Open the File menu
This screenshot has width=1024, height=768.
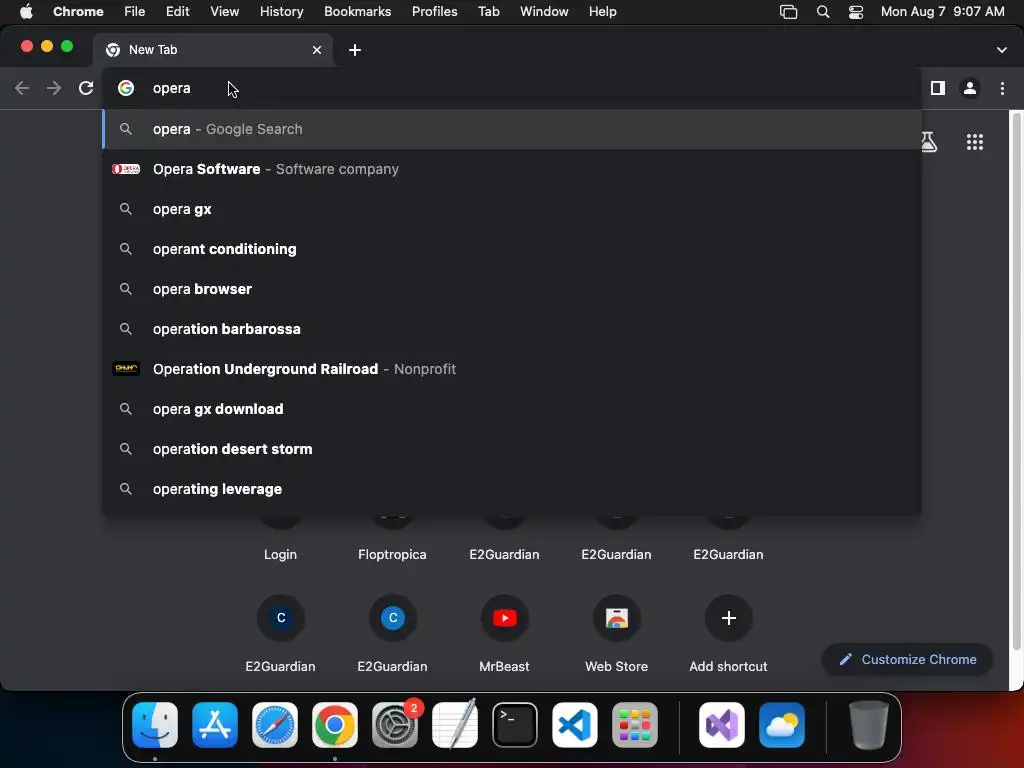135,12
